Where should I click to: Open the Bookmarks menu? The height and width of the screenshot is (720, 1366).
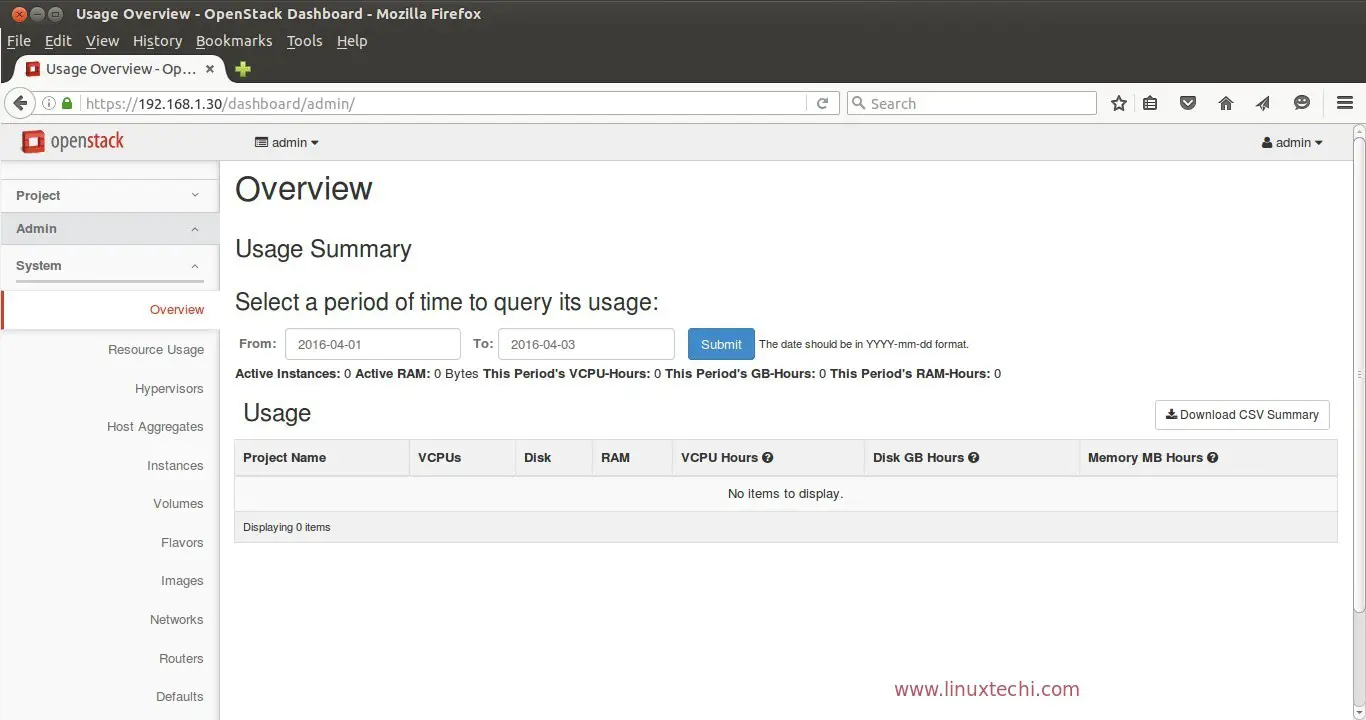[x=234, y=41]
